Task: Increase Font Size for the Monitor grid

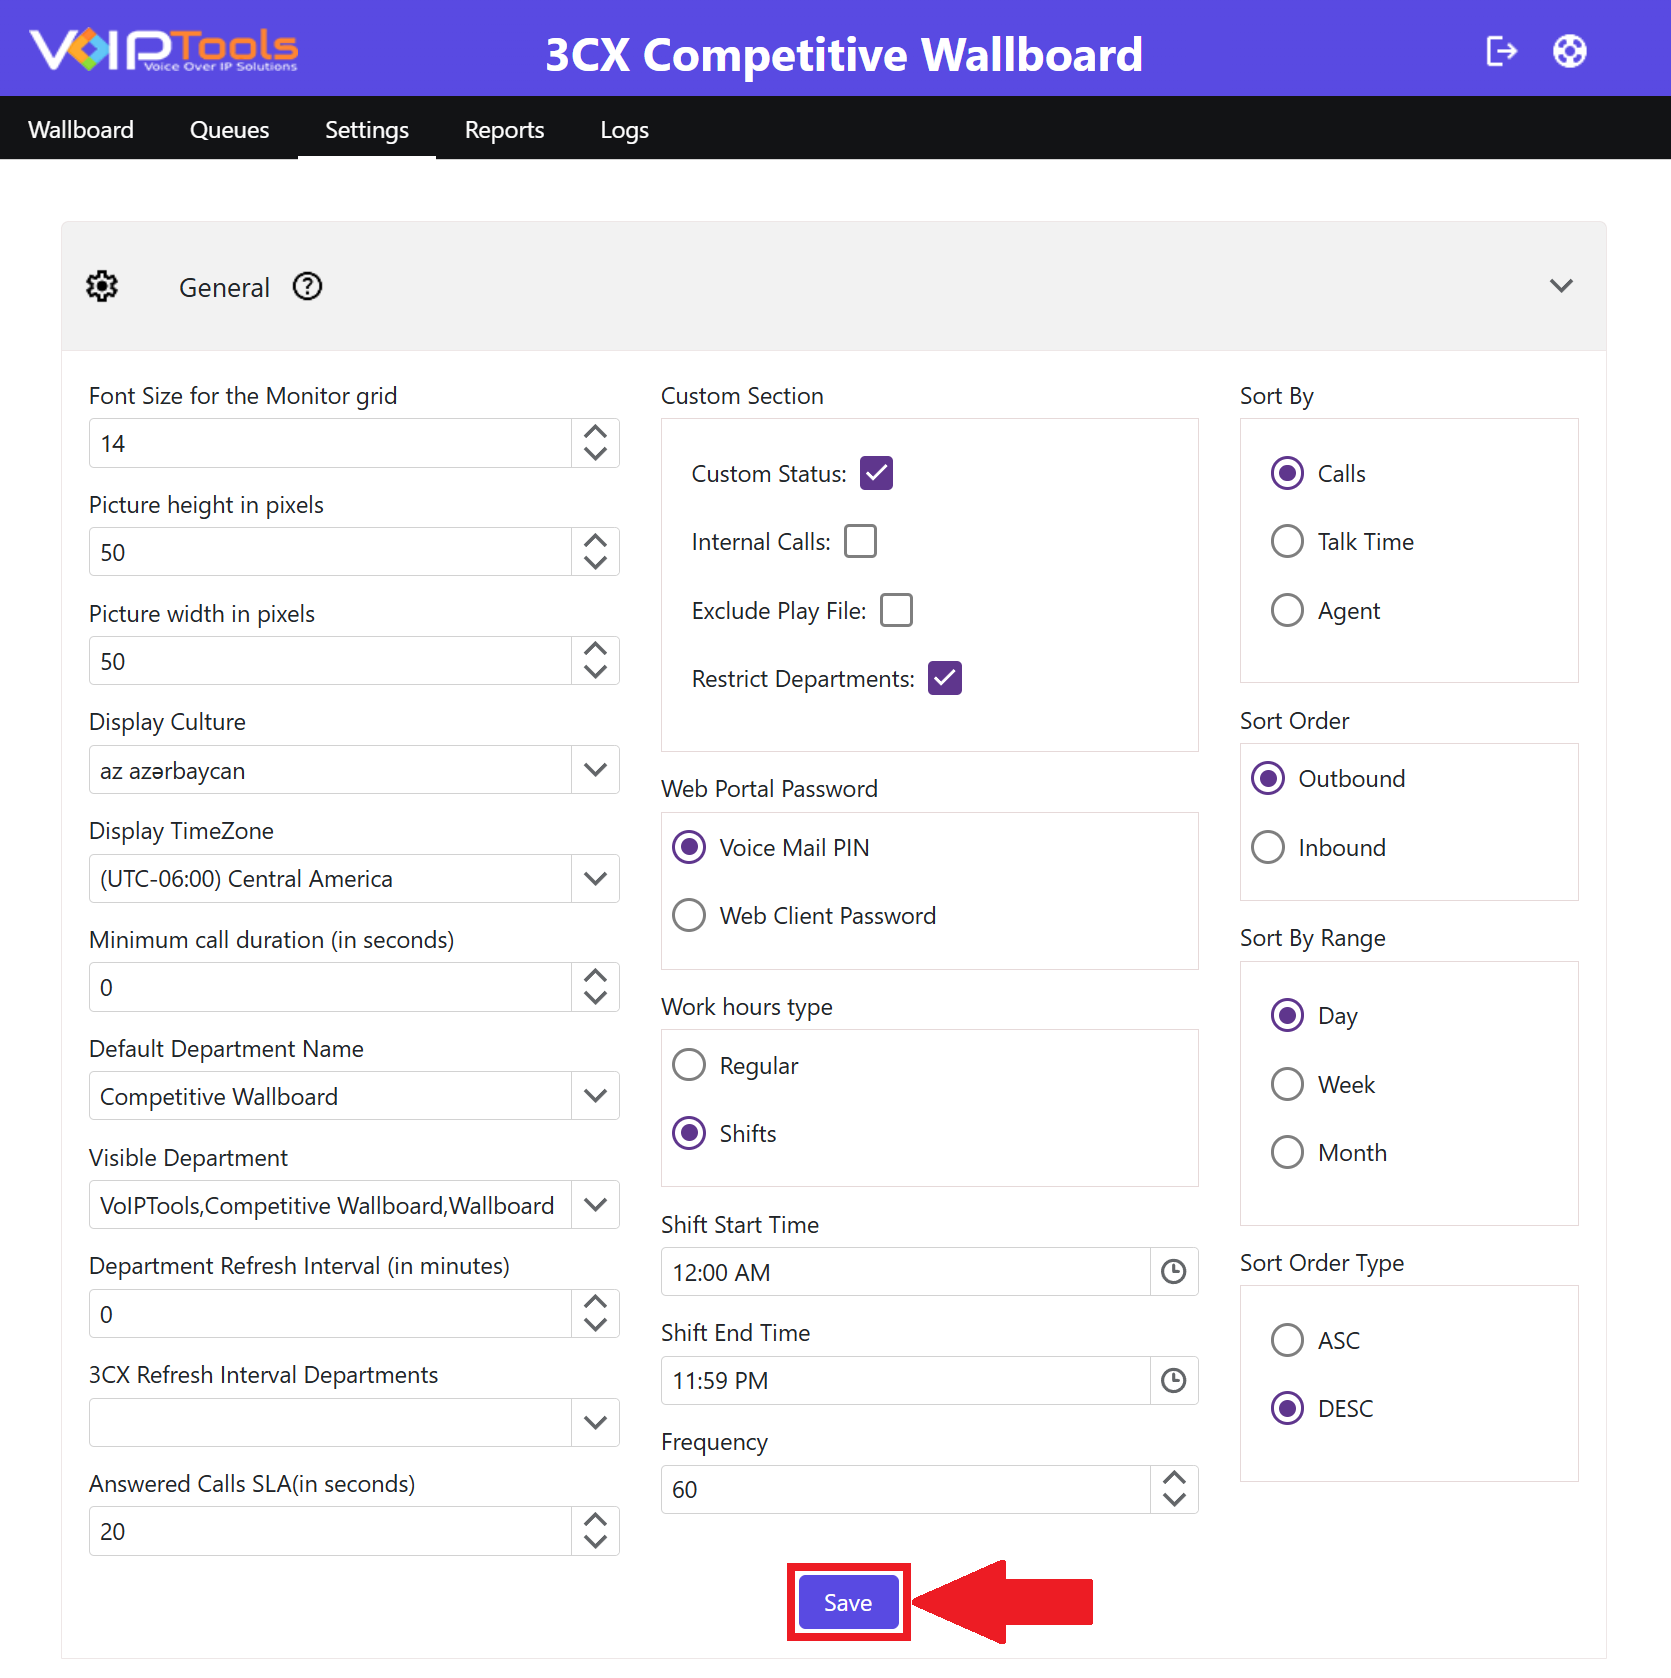Action: click(x=595, y=432)
